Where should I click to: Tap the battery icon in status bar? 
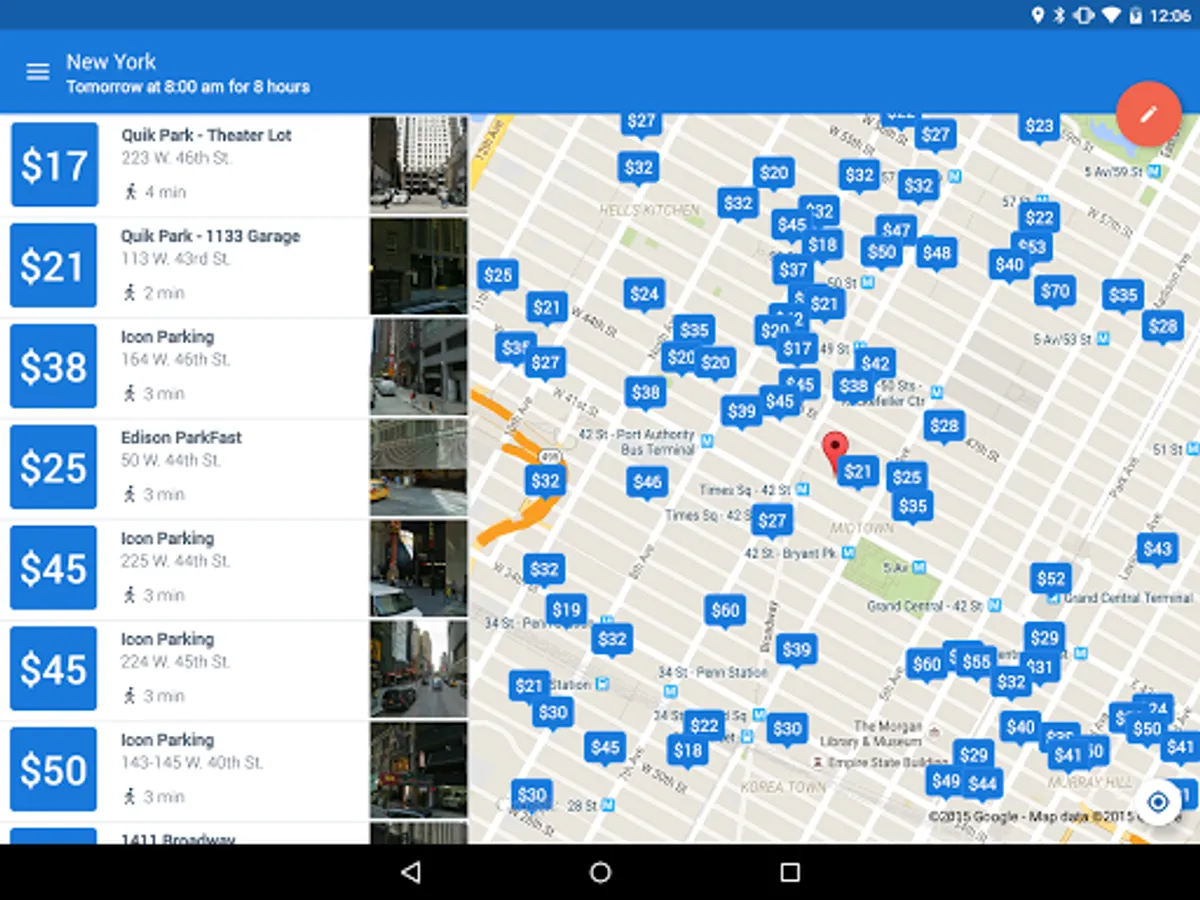1136,15
